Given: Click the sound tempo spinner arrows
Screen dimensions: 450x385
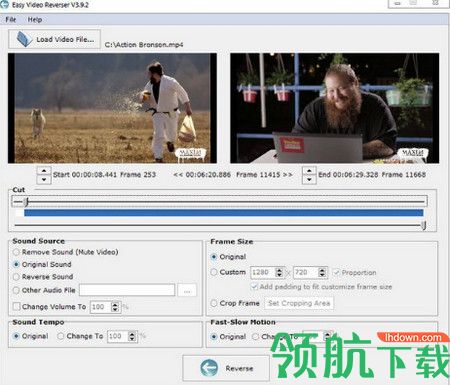Looking at the screenshot, I should pyautogui.click(x=132, y=336).
